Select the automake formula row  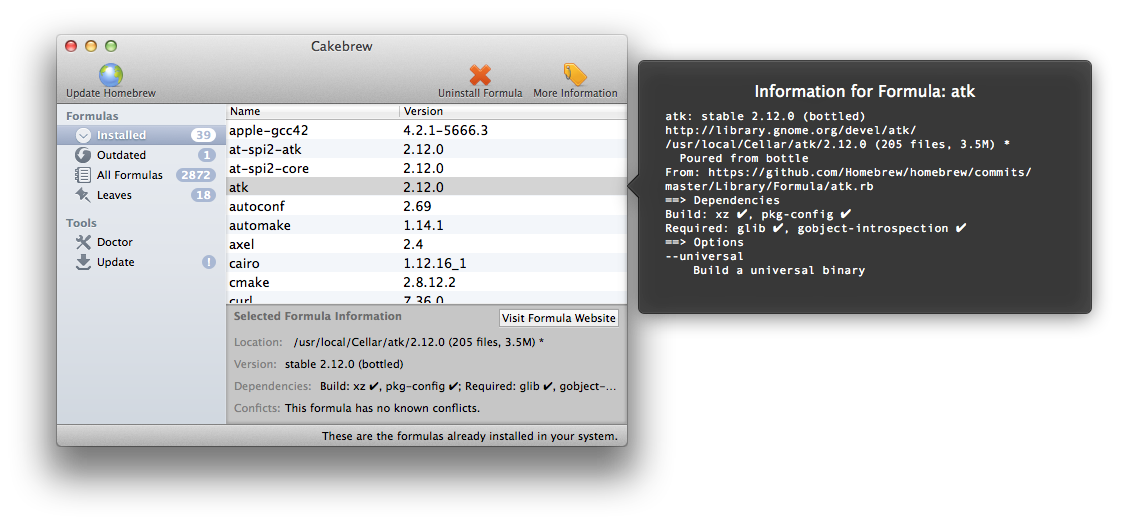pos(426,225)
